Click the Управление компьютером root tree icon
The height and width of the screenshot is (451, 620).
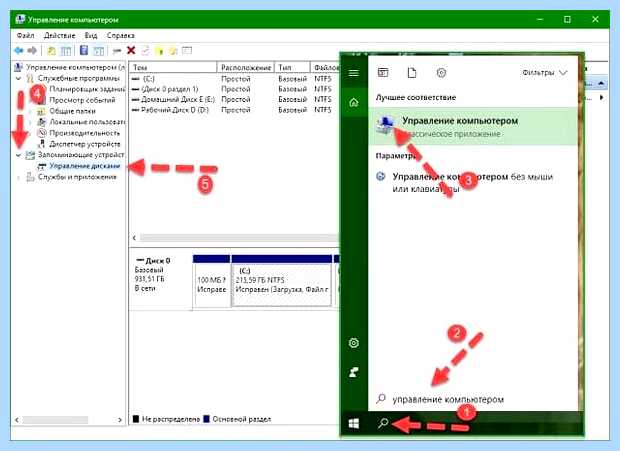pyautogui.click(x=19, y=67)
